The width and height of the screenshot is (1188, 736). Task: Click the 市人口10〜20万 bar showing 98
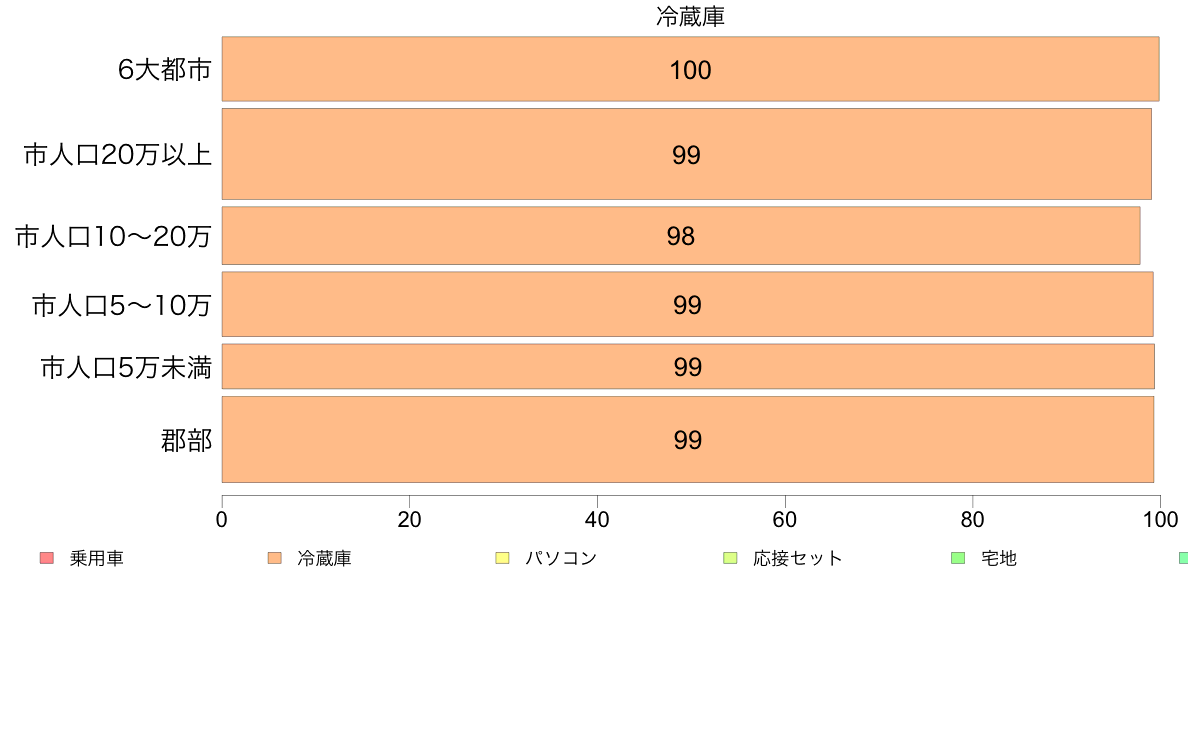[x=681, y=236]
